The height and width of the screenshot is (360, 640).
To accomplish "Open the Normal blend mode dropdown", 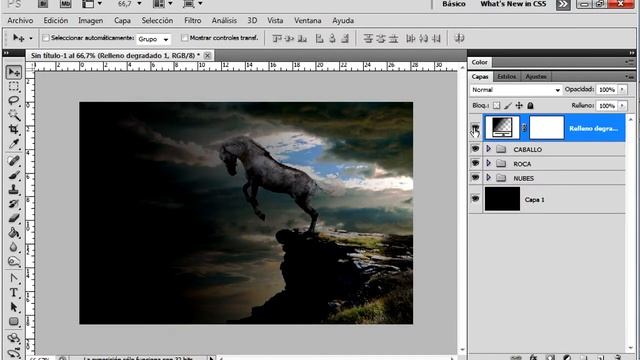I will [x=516, y=90].
